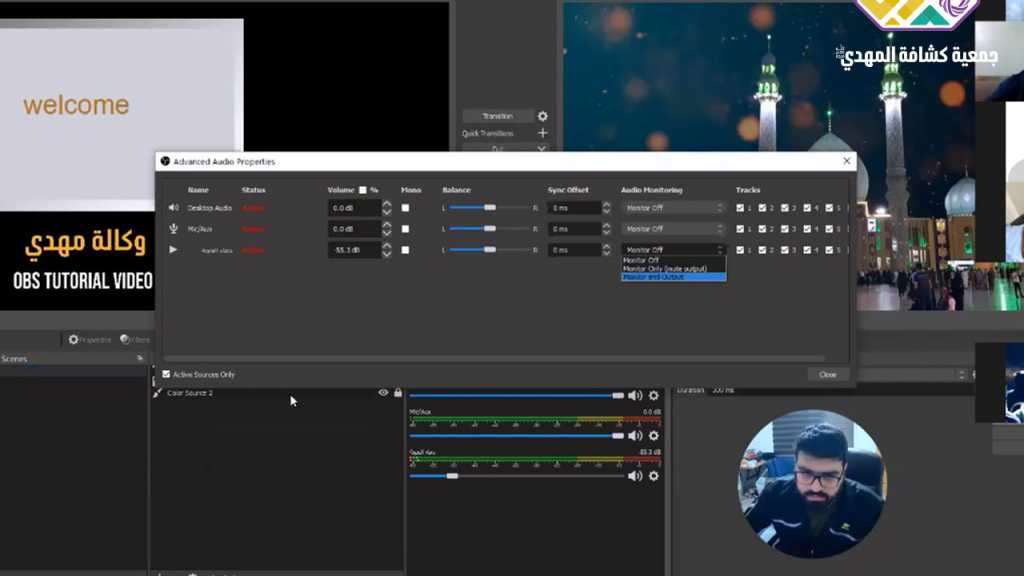The width and height of the screenshot is (1024, 576).
Task: Mute the bottom mixer channel speaker icon
Action: click(635, 476)
